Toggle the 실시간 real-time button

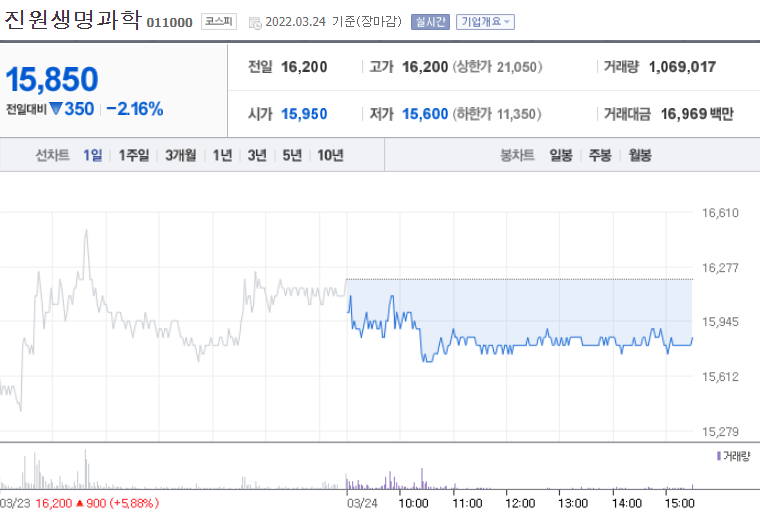coord(430,22)
